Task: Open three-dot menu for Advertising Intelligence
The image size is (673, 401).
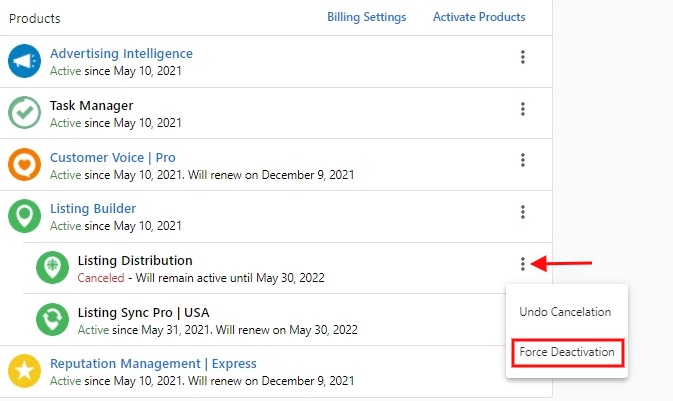Action: tap(522, 57)
